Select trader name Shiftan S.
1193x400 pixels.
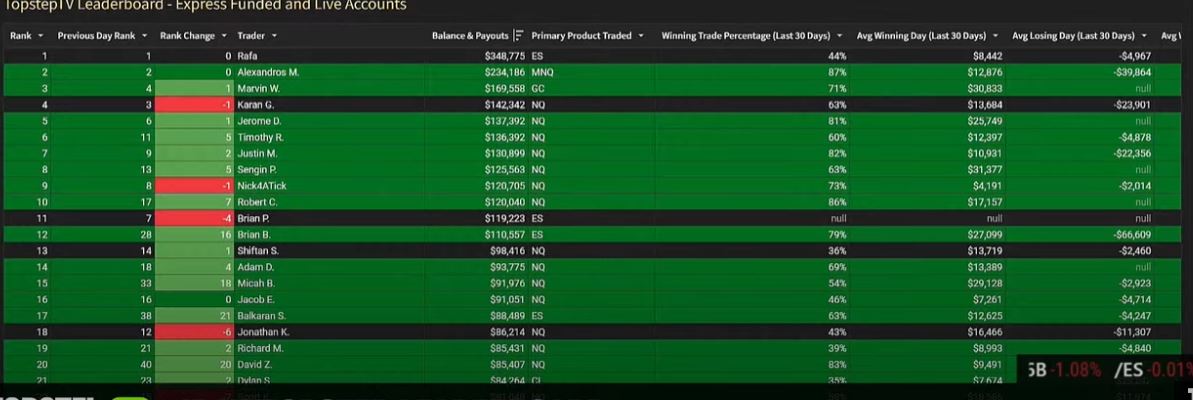click(x=258, y=251)
